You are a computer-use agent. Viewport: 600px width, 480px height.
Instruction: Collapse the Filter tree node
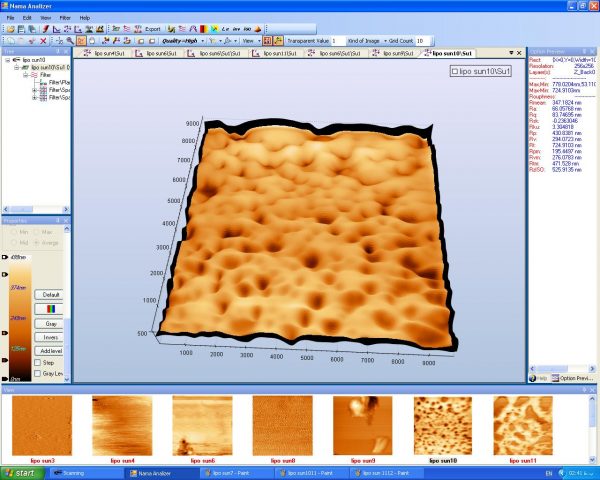(x=25, y=75)
